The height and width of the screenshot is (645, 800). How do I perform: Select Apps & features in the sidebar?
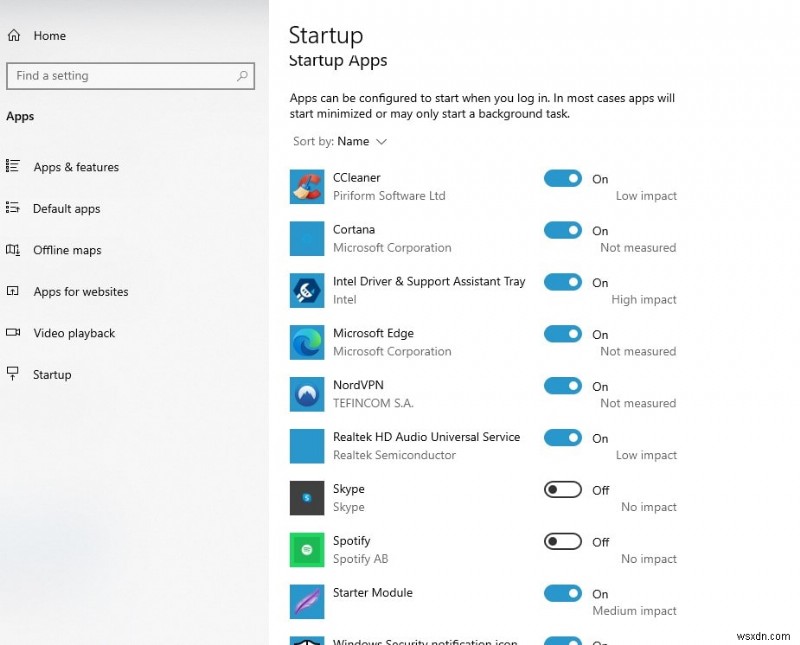76,167
